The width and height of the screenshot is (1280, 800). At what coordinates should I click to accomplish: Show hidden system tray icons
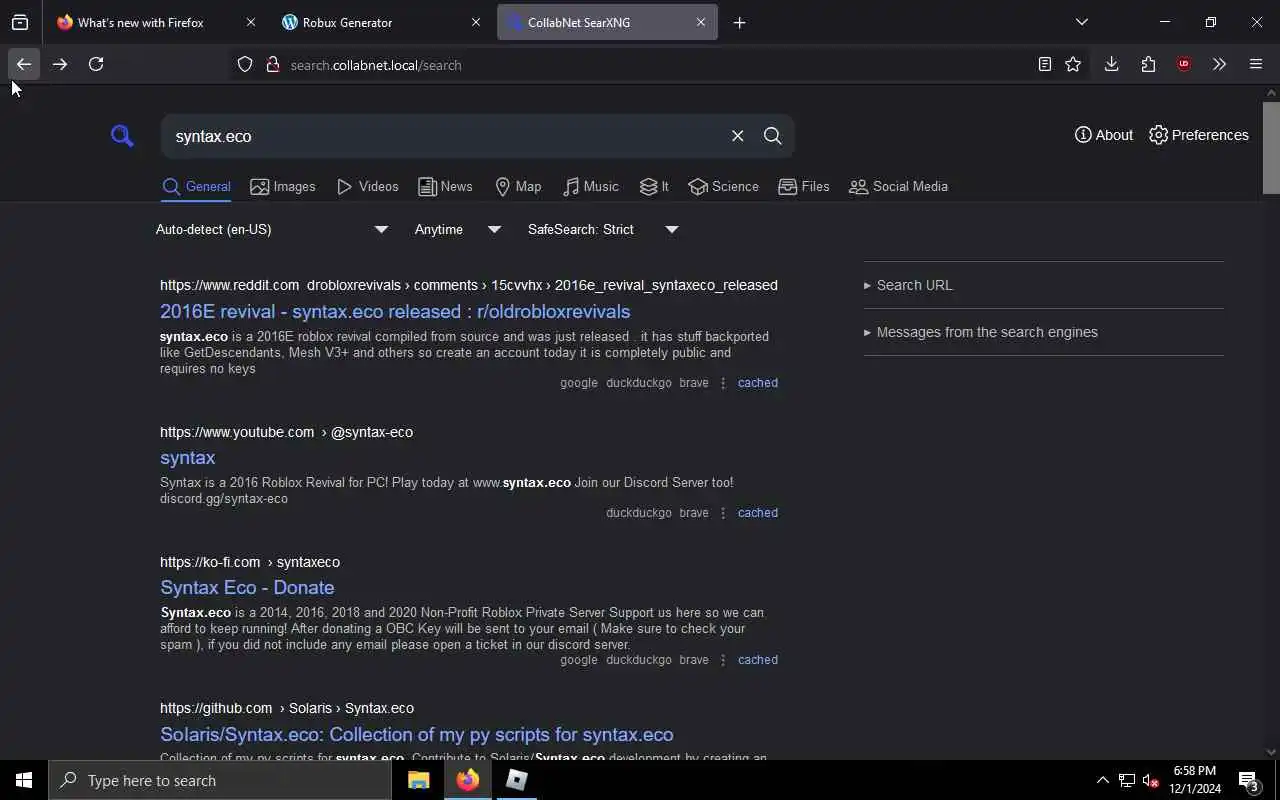click(1102, 780)
